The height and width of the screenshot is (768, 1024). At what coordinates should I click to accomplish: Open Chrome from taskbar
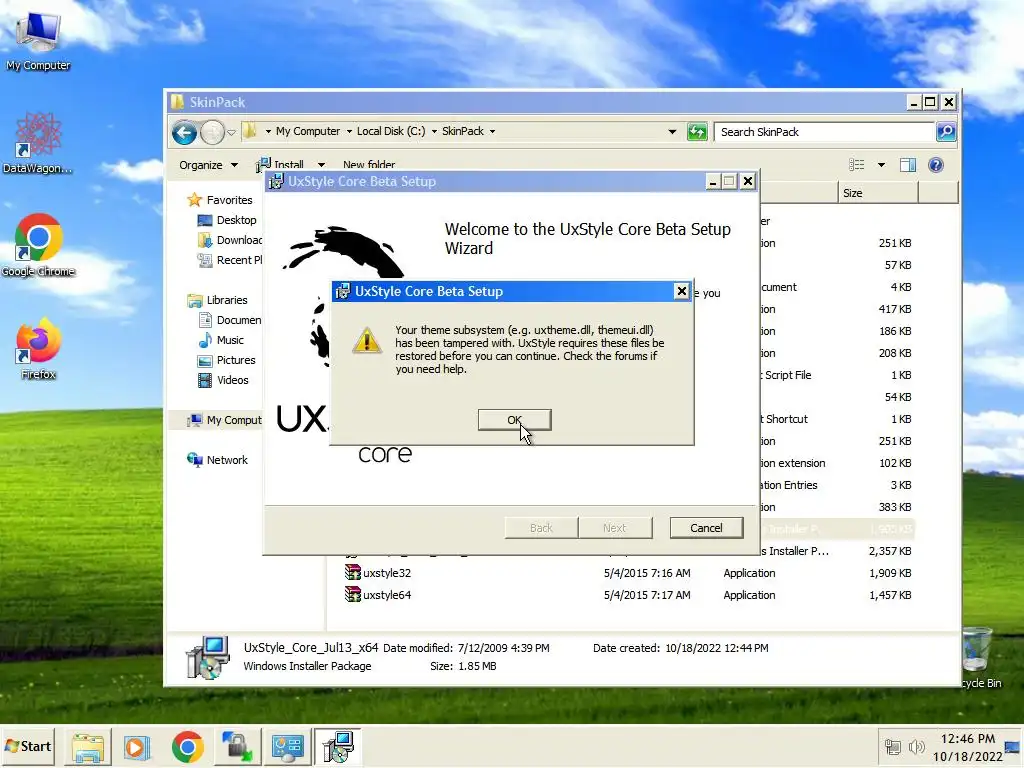point(187,747)
